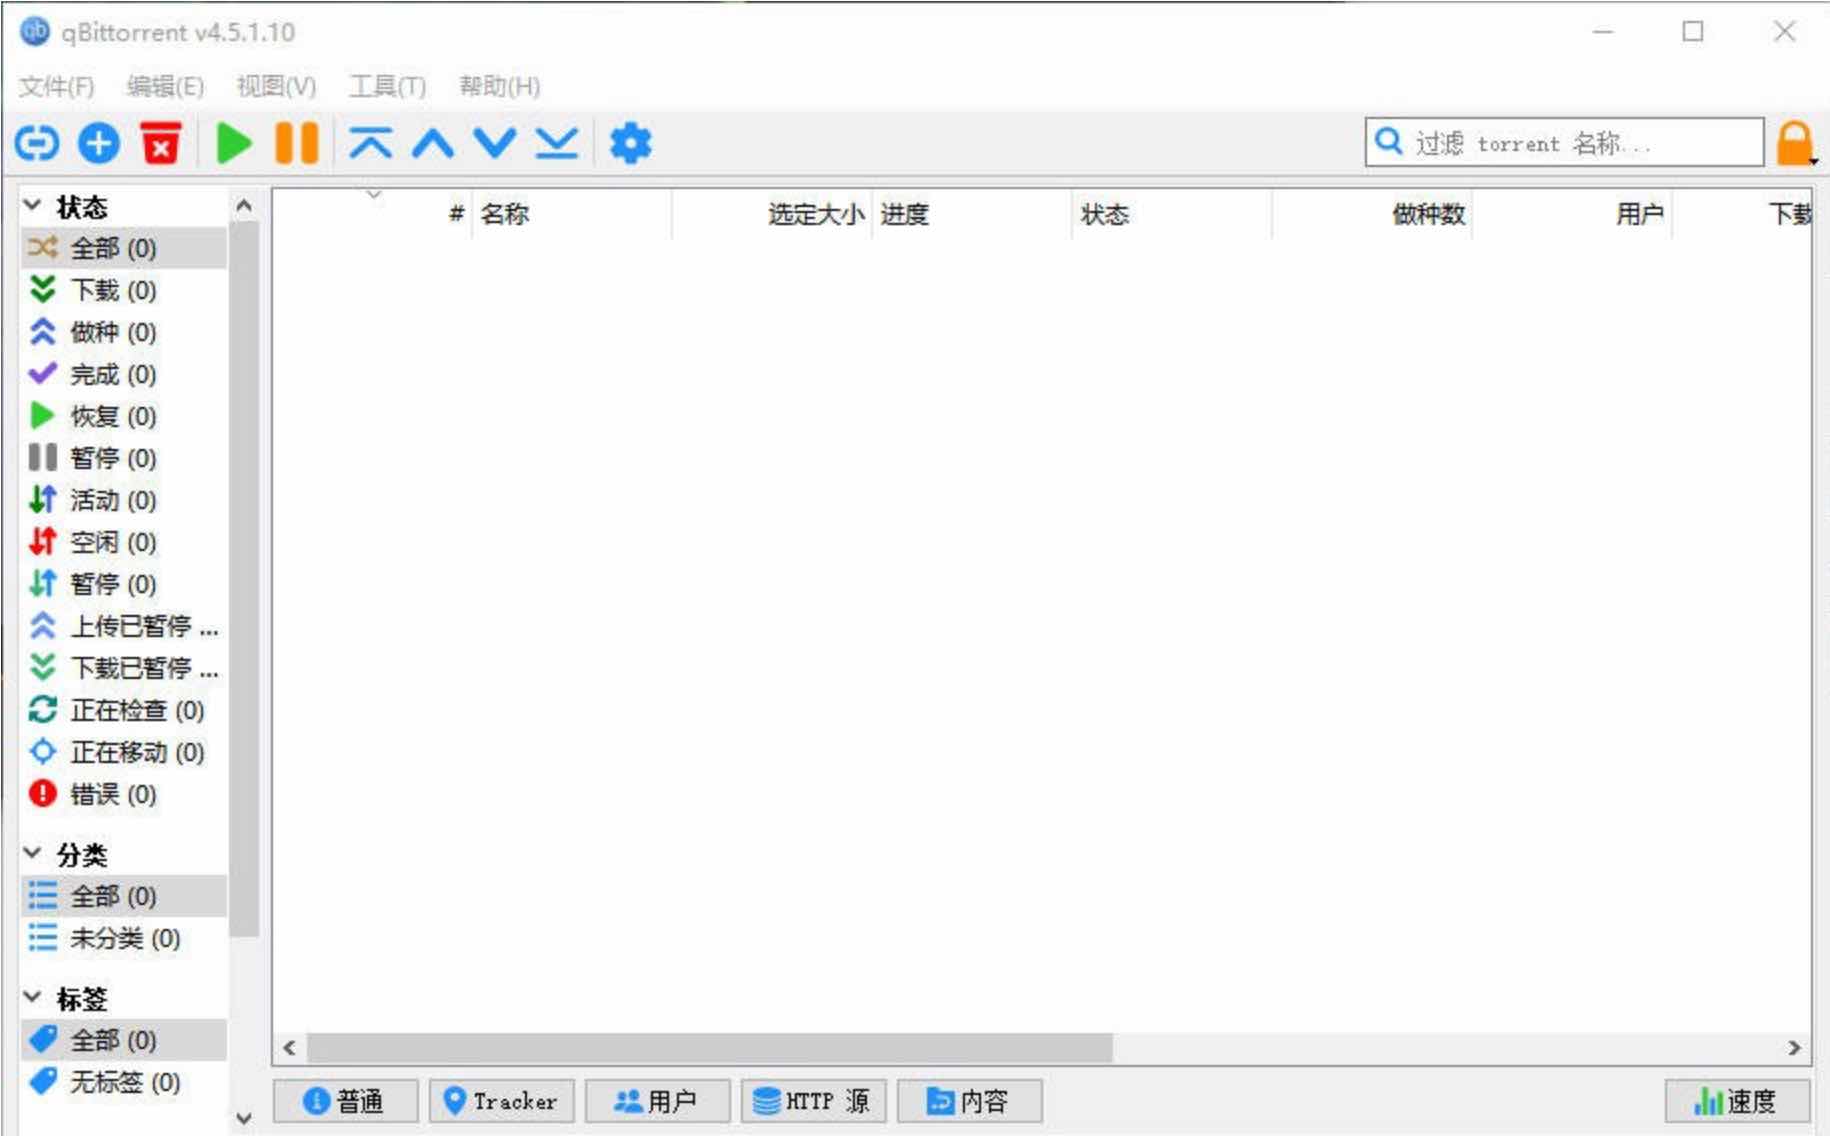Screen dimensions: 1830x1136
Task: Select the 下载 (0) status filter
Action: [x=124, y=290]
